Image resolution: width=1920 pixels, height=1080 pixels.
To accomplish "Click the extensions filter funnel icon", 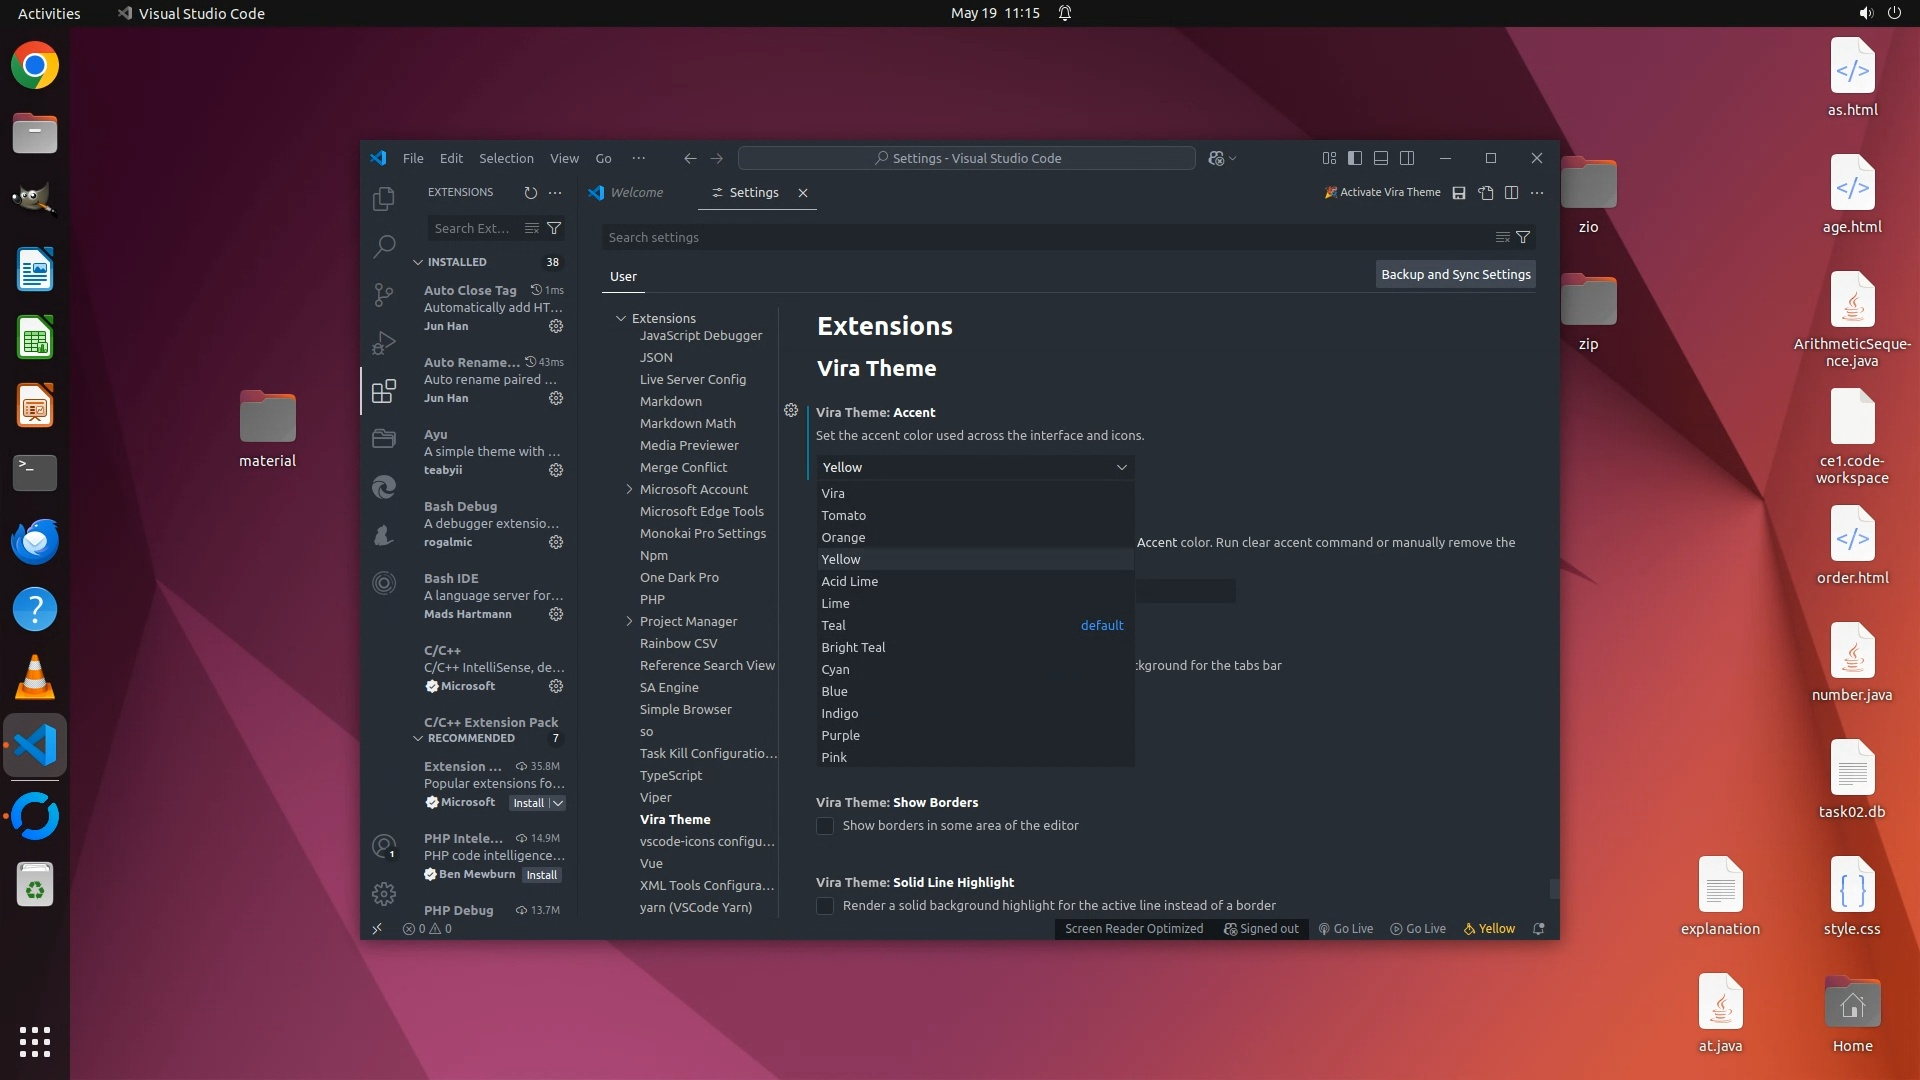I will tap(554, 229).
